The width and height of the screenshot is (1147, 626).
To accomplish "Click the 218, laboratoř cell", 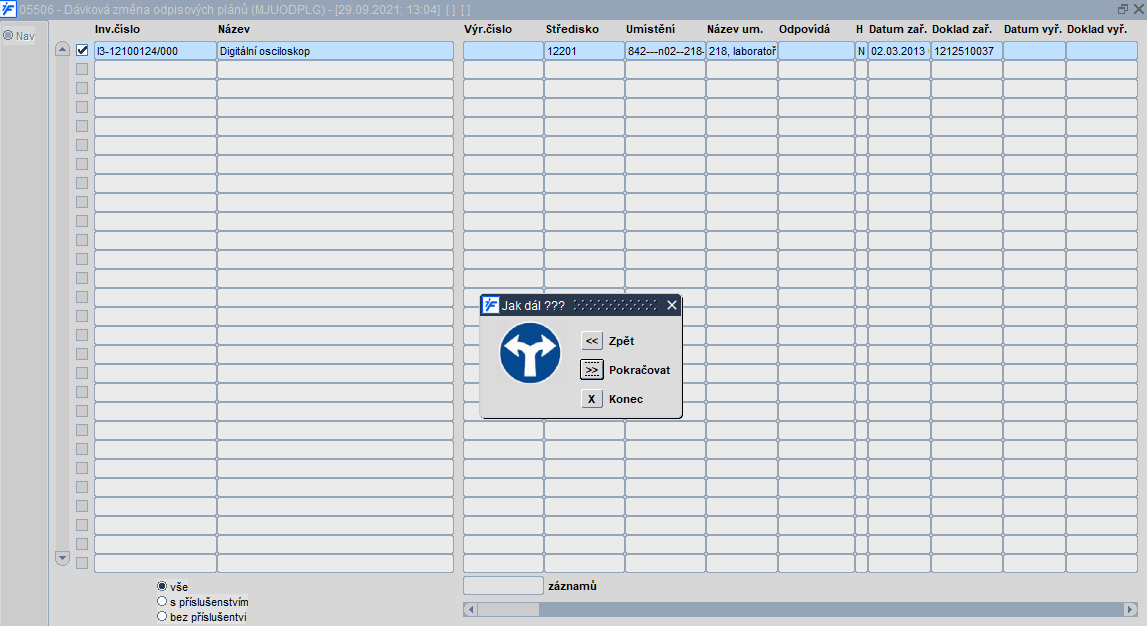I will tap(742, 50).
